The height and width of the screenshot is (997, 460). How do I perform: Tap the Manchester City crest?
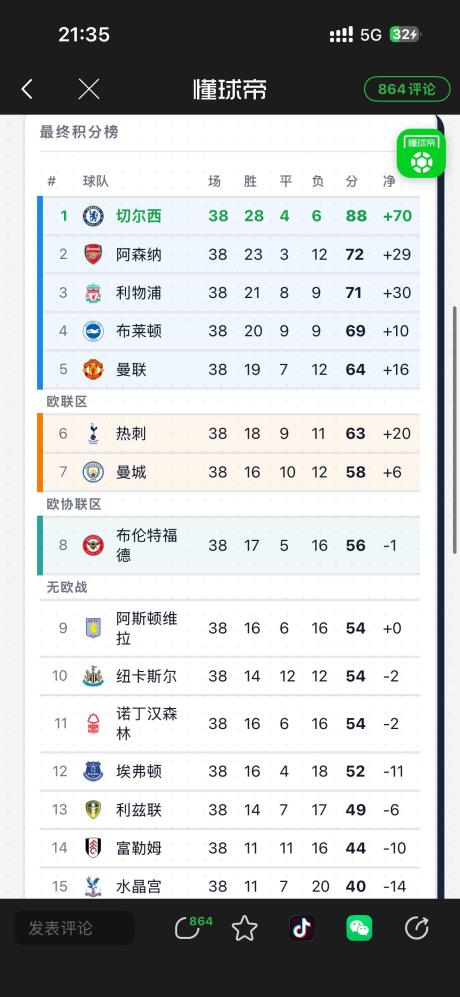[x=94, y=472]
